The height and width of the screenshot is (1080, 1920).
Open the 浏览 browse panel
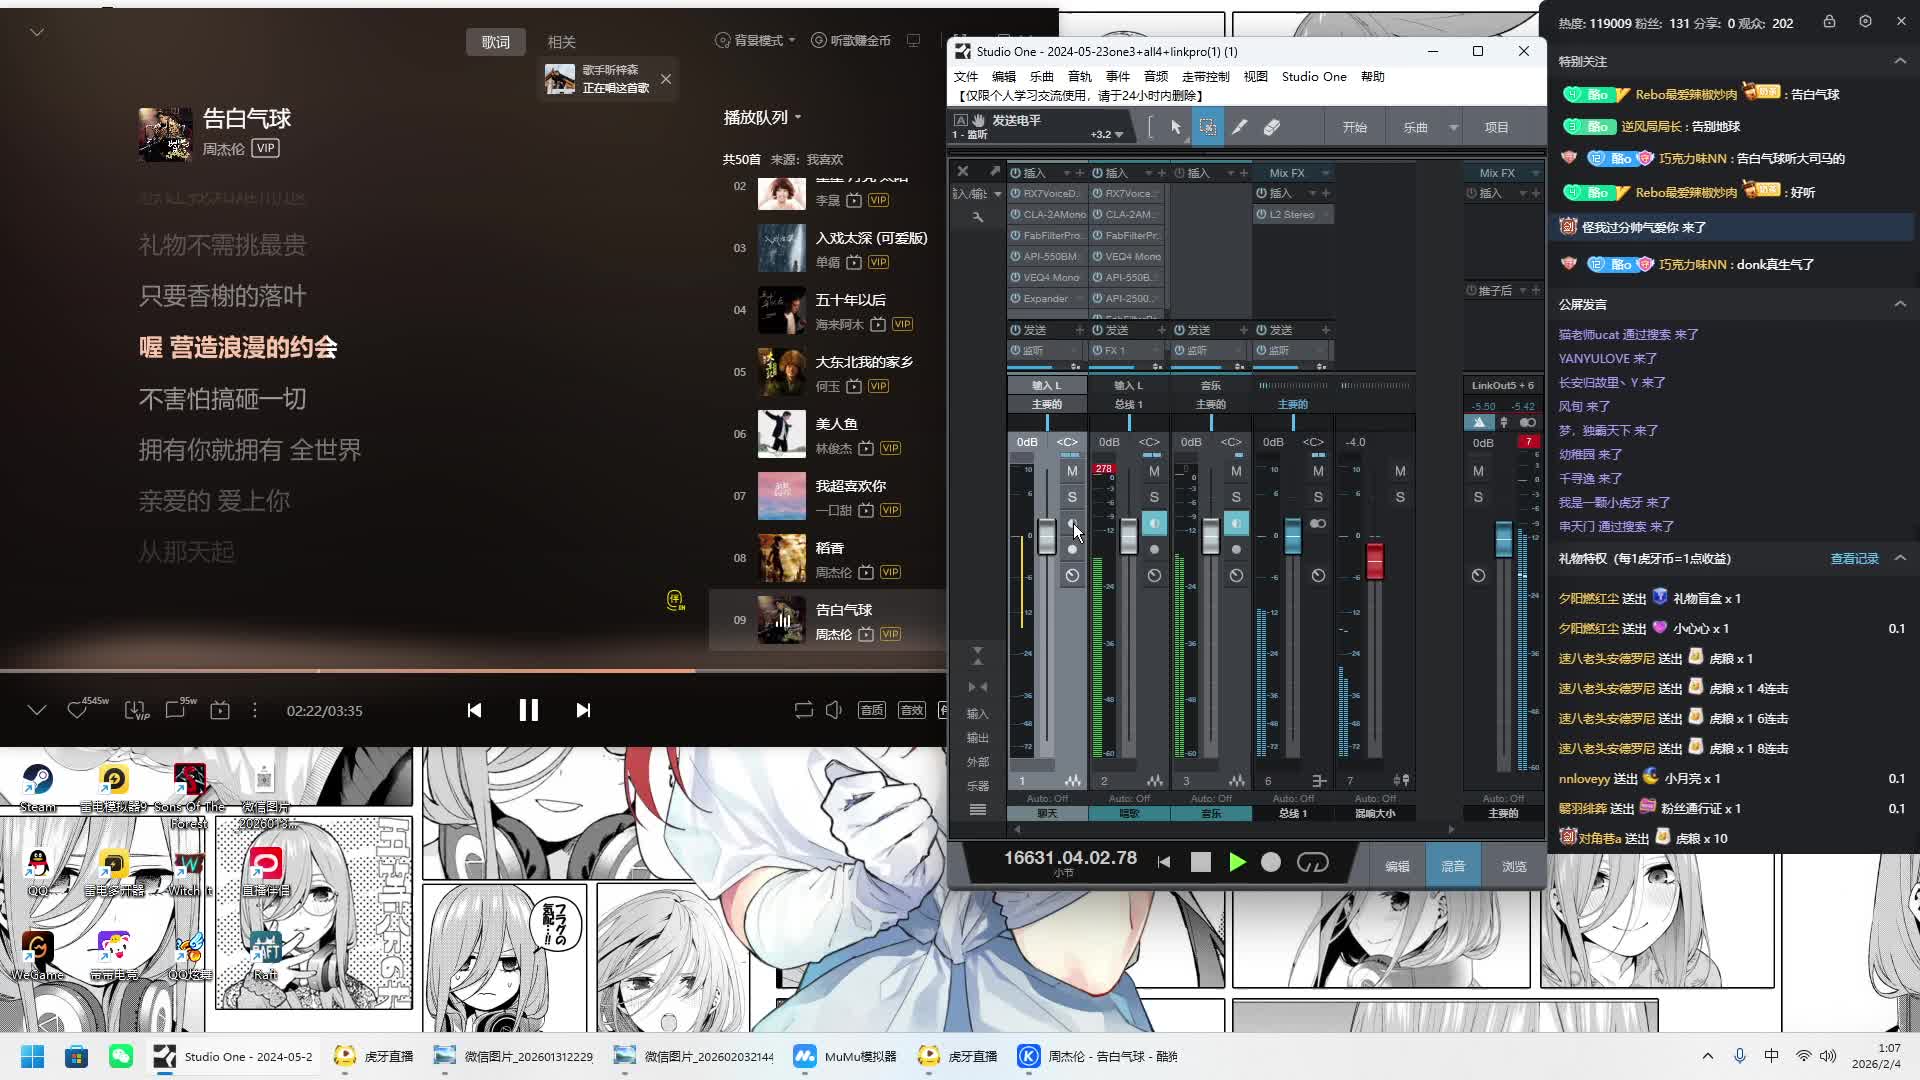(x=1513, y=866)
